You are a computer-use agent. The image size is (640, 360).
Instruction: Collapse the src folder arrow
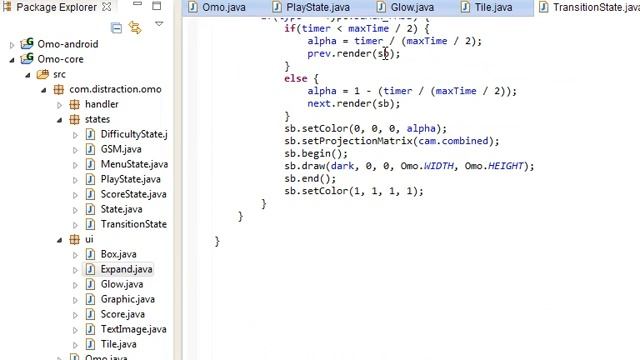click(x=28, y=75)
